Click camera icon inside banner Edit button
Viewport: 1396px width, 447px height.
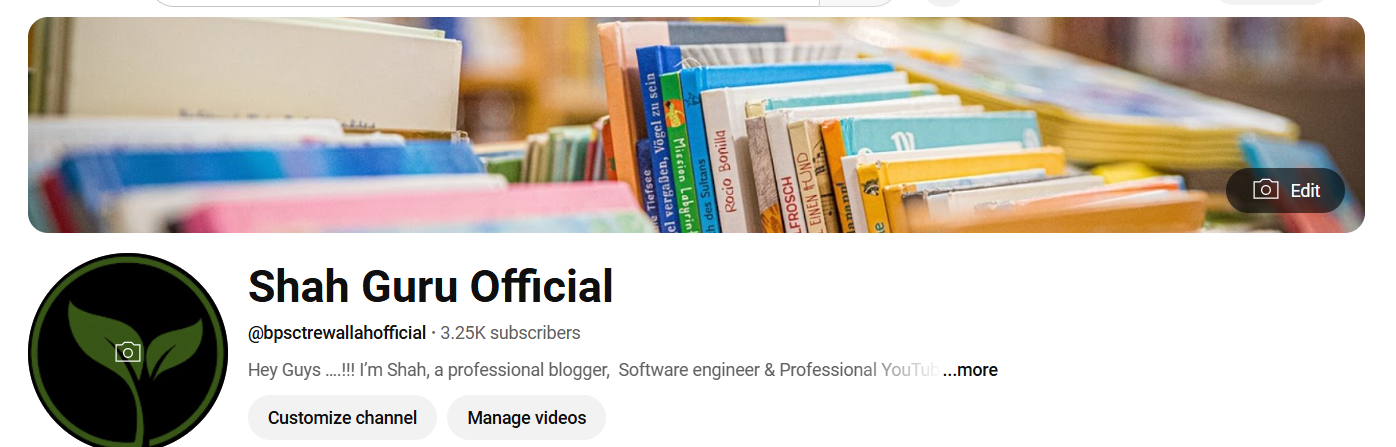pyautogui.click(x=1265, y=190)
